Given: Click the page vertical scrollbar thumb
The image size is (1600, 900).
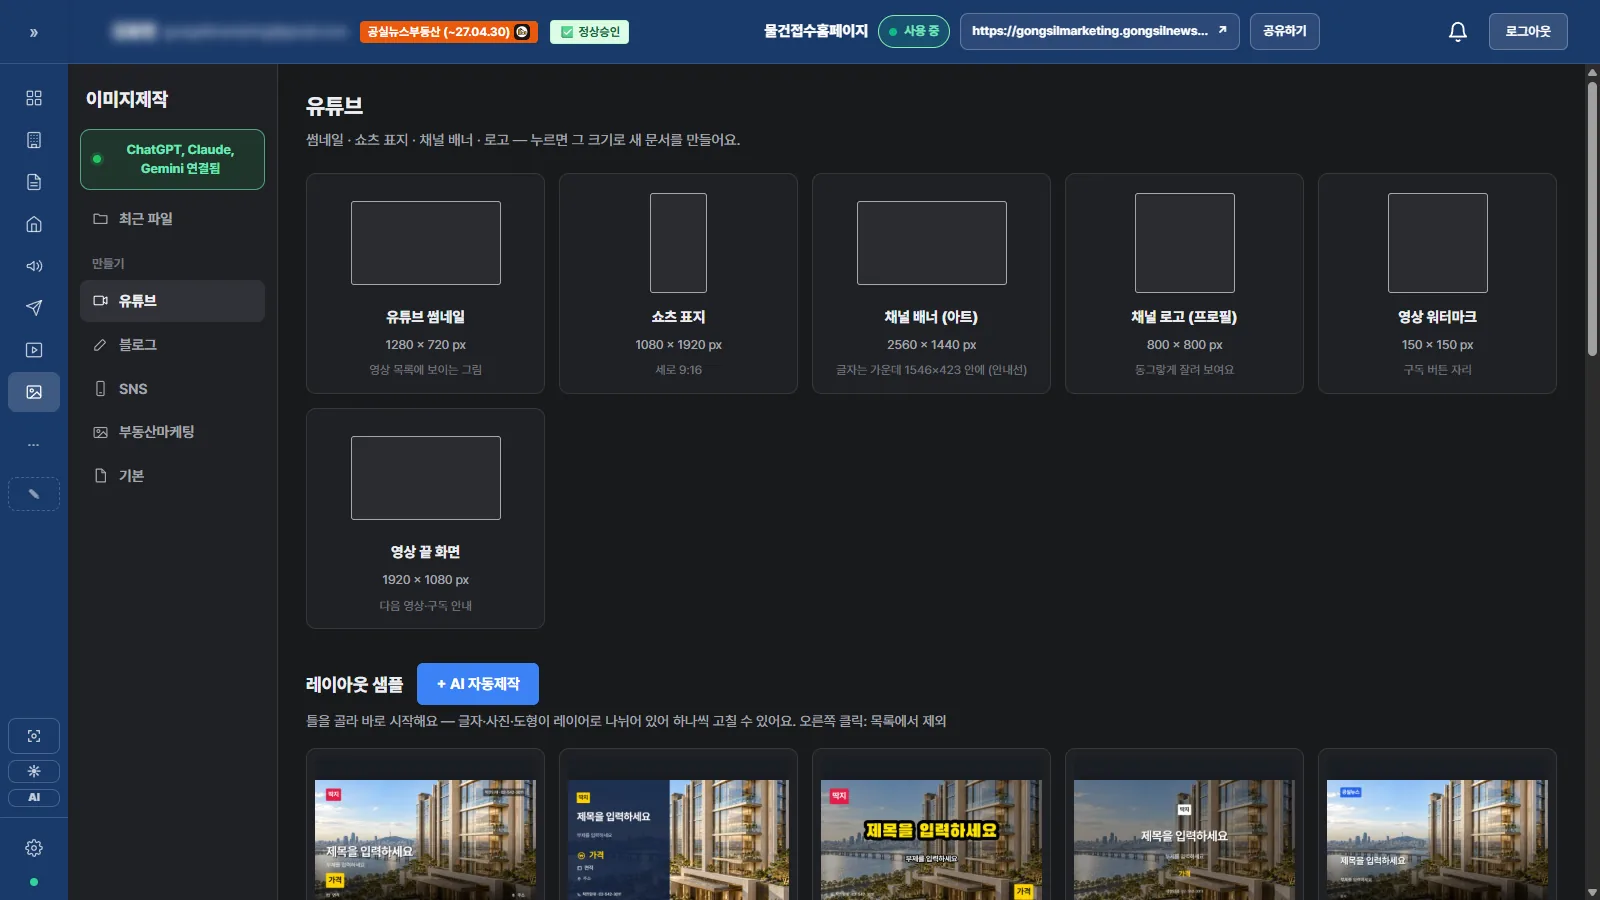Looking at the screenshot, I should click(1592, 218).
